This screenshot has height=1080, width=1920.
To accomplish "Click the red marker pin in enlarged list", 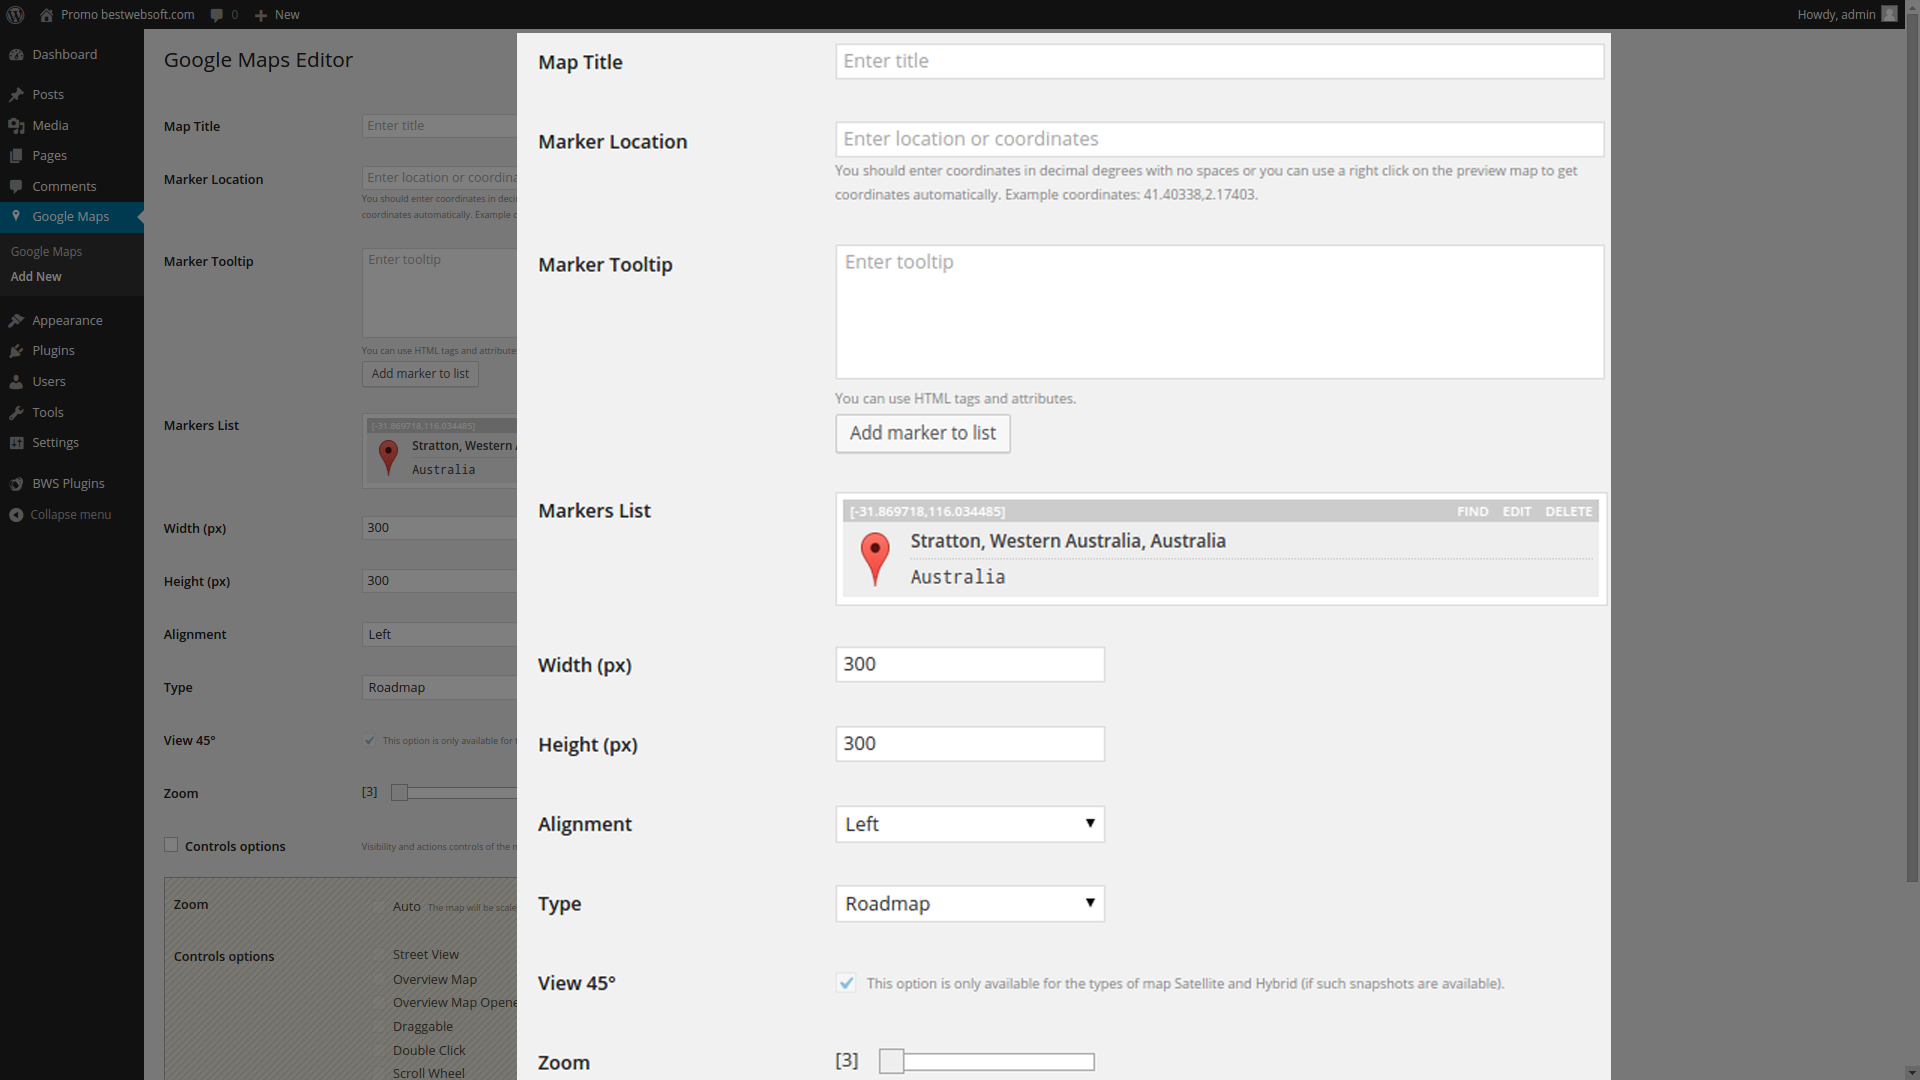I will click(x=875, y=558).
